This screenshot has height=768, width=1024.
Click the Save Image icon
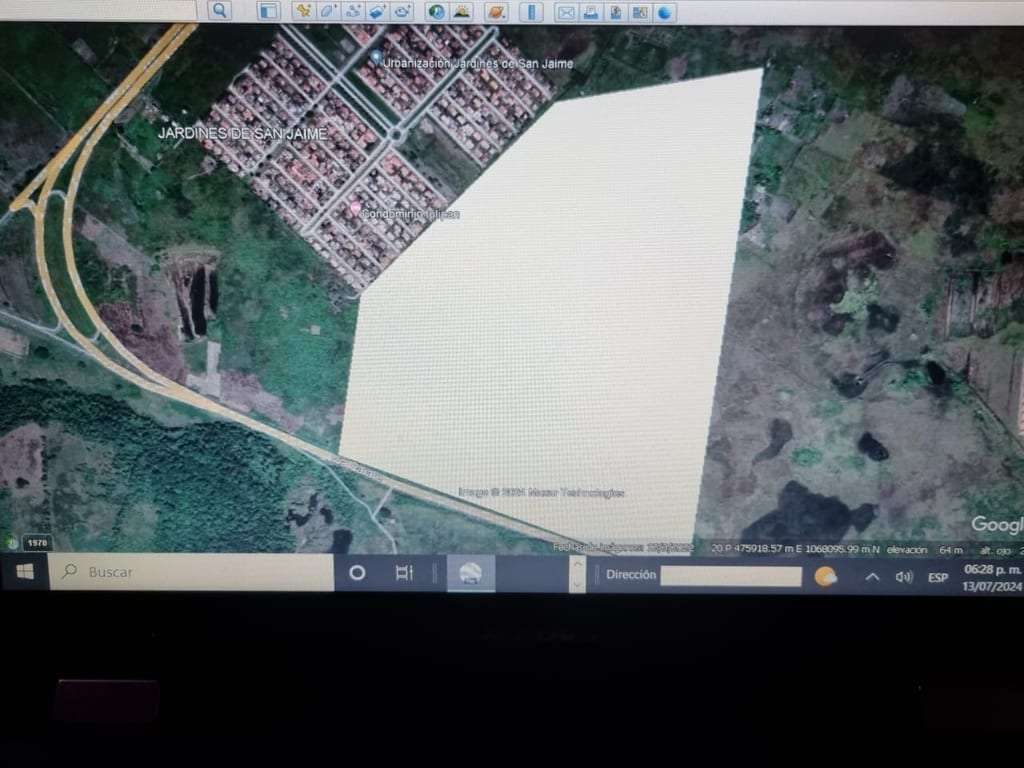click(615, 12)
